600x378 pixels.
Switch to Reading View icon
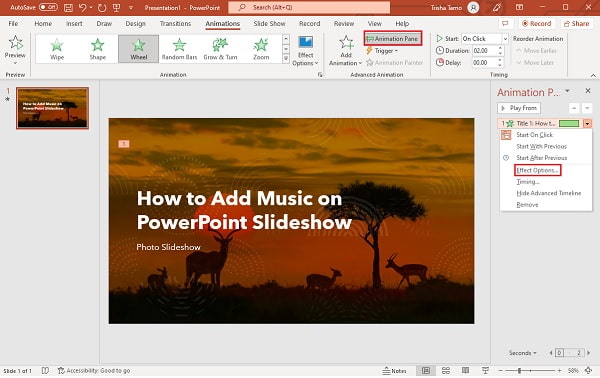tap(465, 370)
